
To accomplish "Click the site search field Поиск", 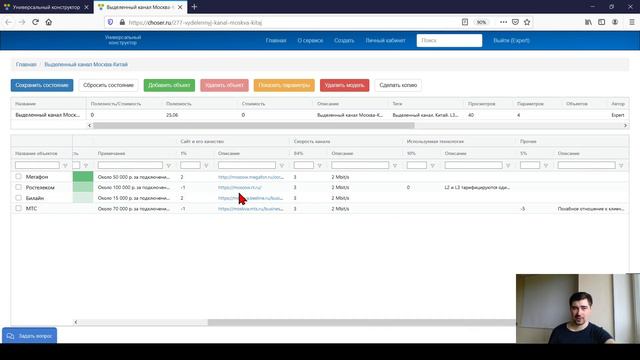I will tap(449, 40).
